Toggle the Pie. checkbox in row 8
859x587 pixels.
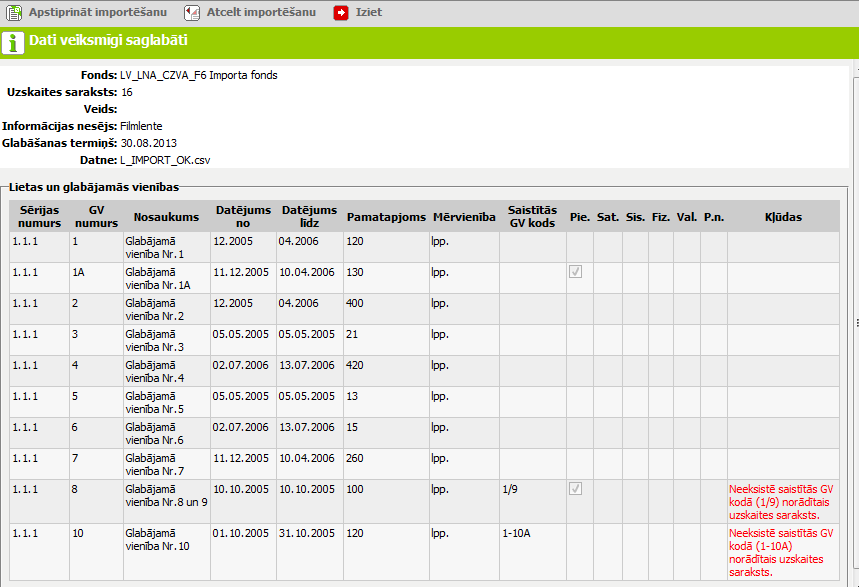(x=576, y=489)
